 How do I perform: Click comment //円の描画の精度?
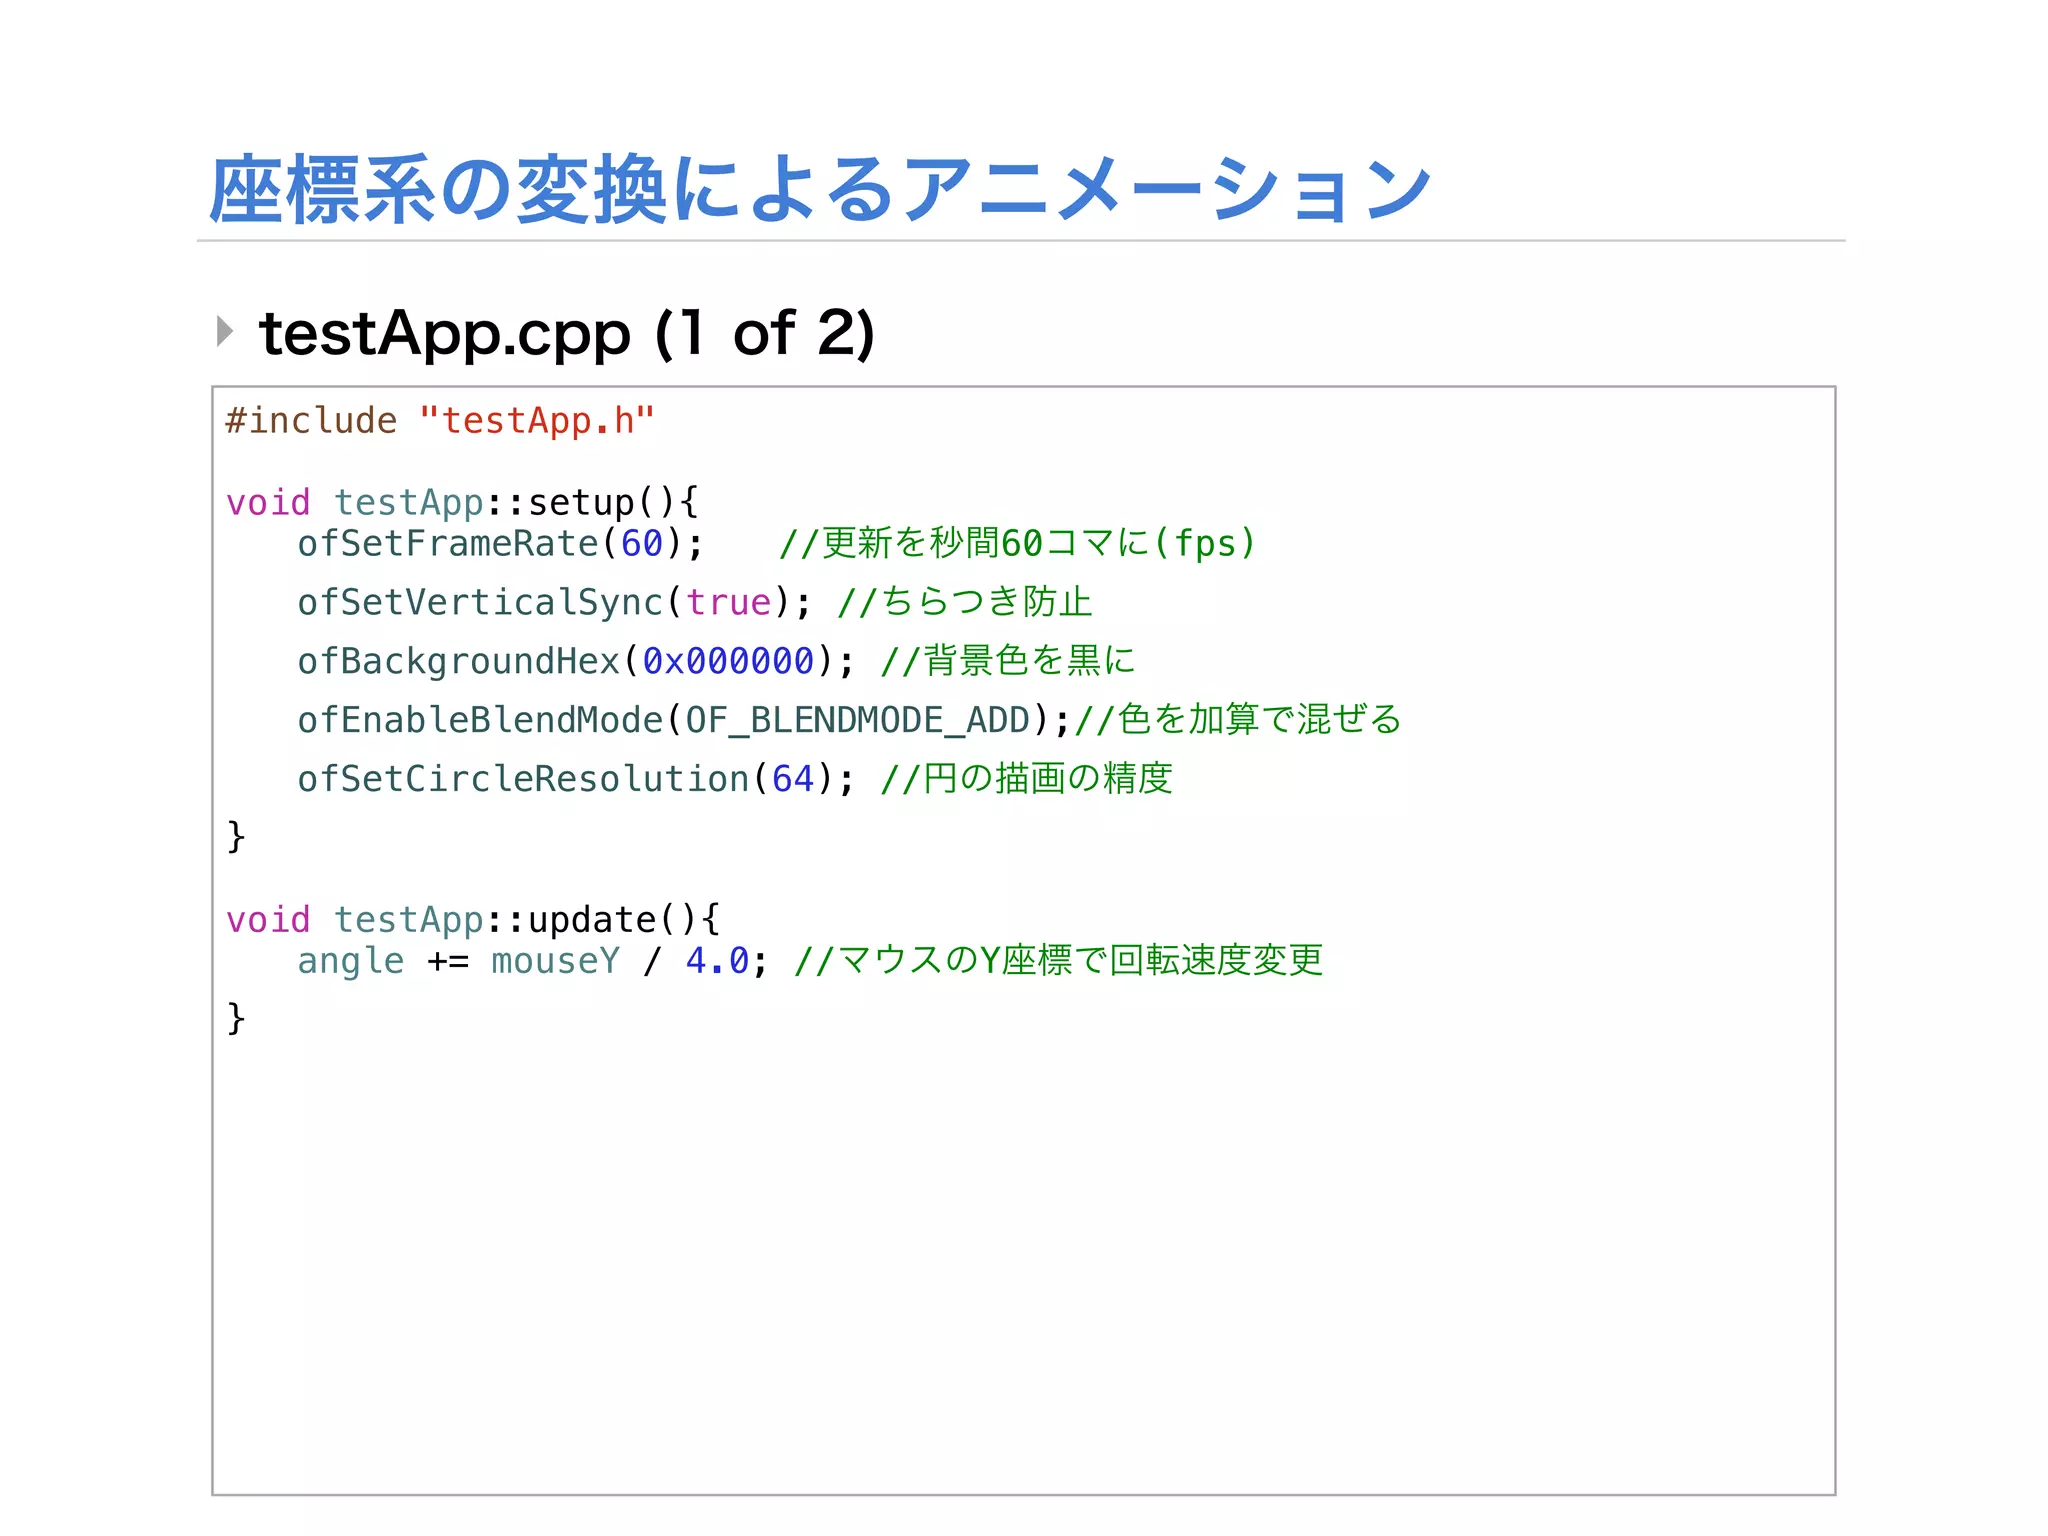click(1026, 779)
